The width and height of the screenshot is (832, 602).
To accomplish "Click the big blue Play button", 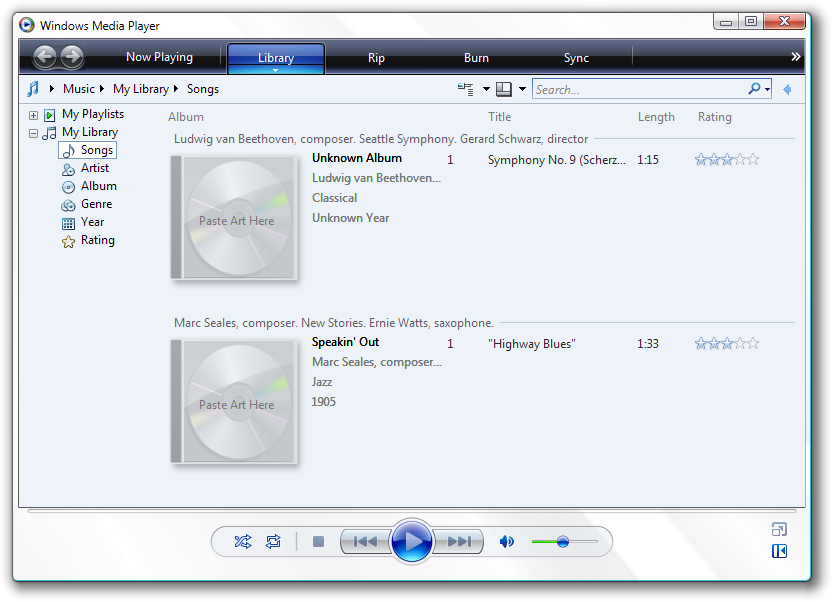I will pyautogui.click(x=412, y=542).
